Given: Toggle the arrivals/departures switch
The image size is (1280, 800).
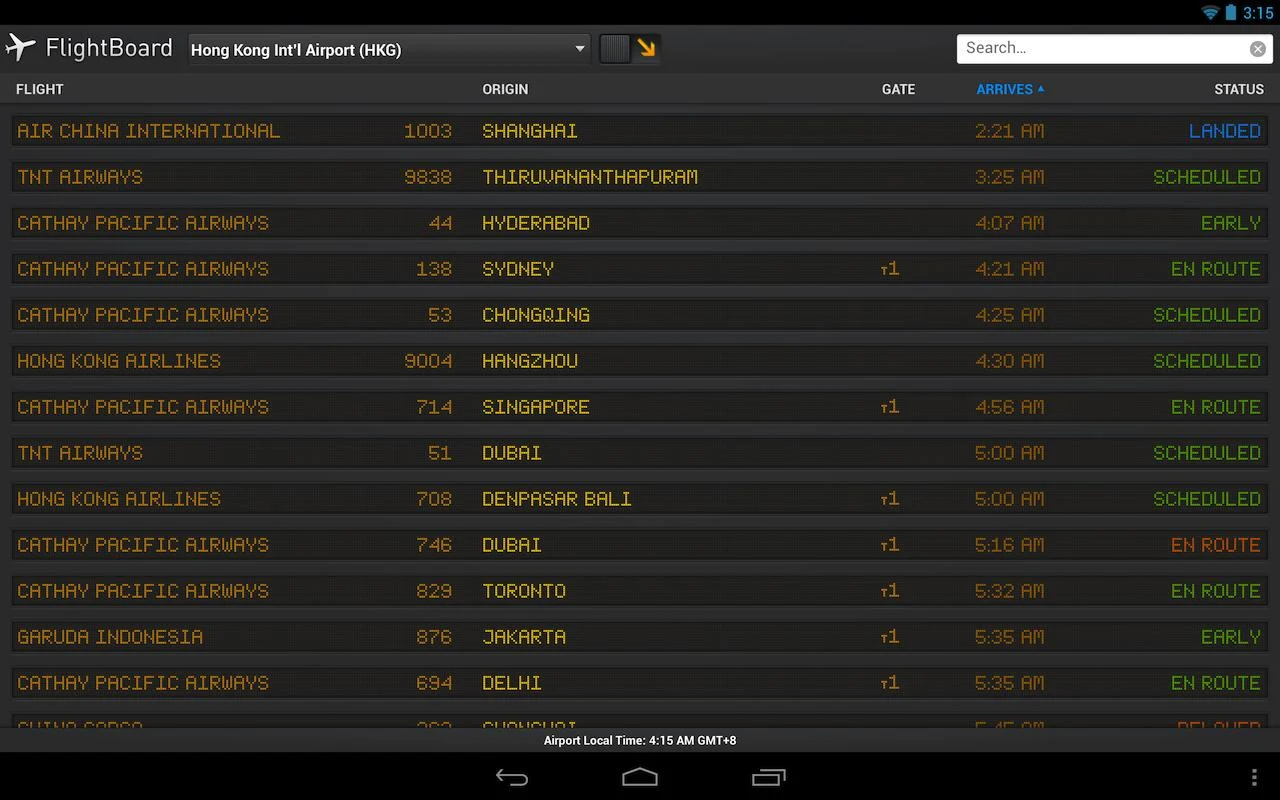Looking at the screenshot, I should (x=630, y=48).
